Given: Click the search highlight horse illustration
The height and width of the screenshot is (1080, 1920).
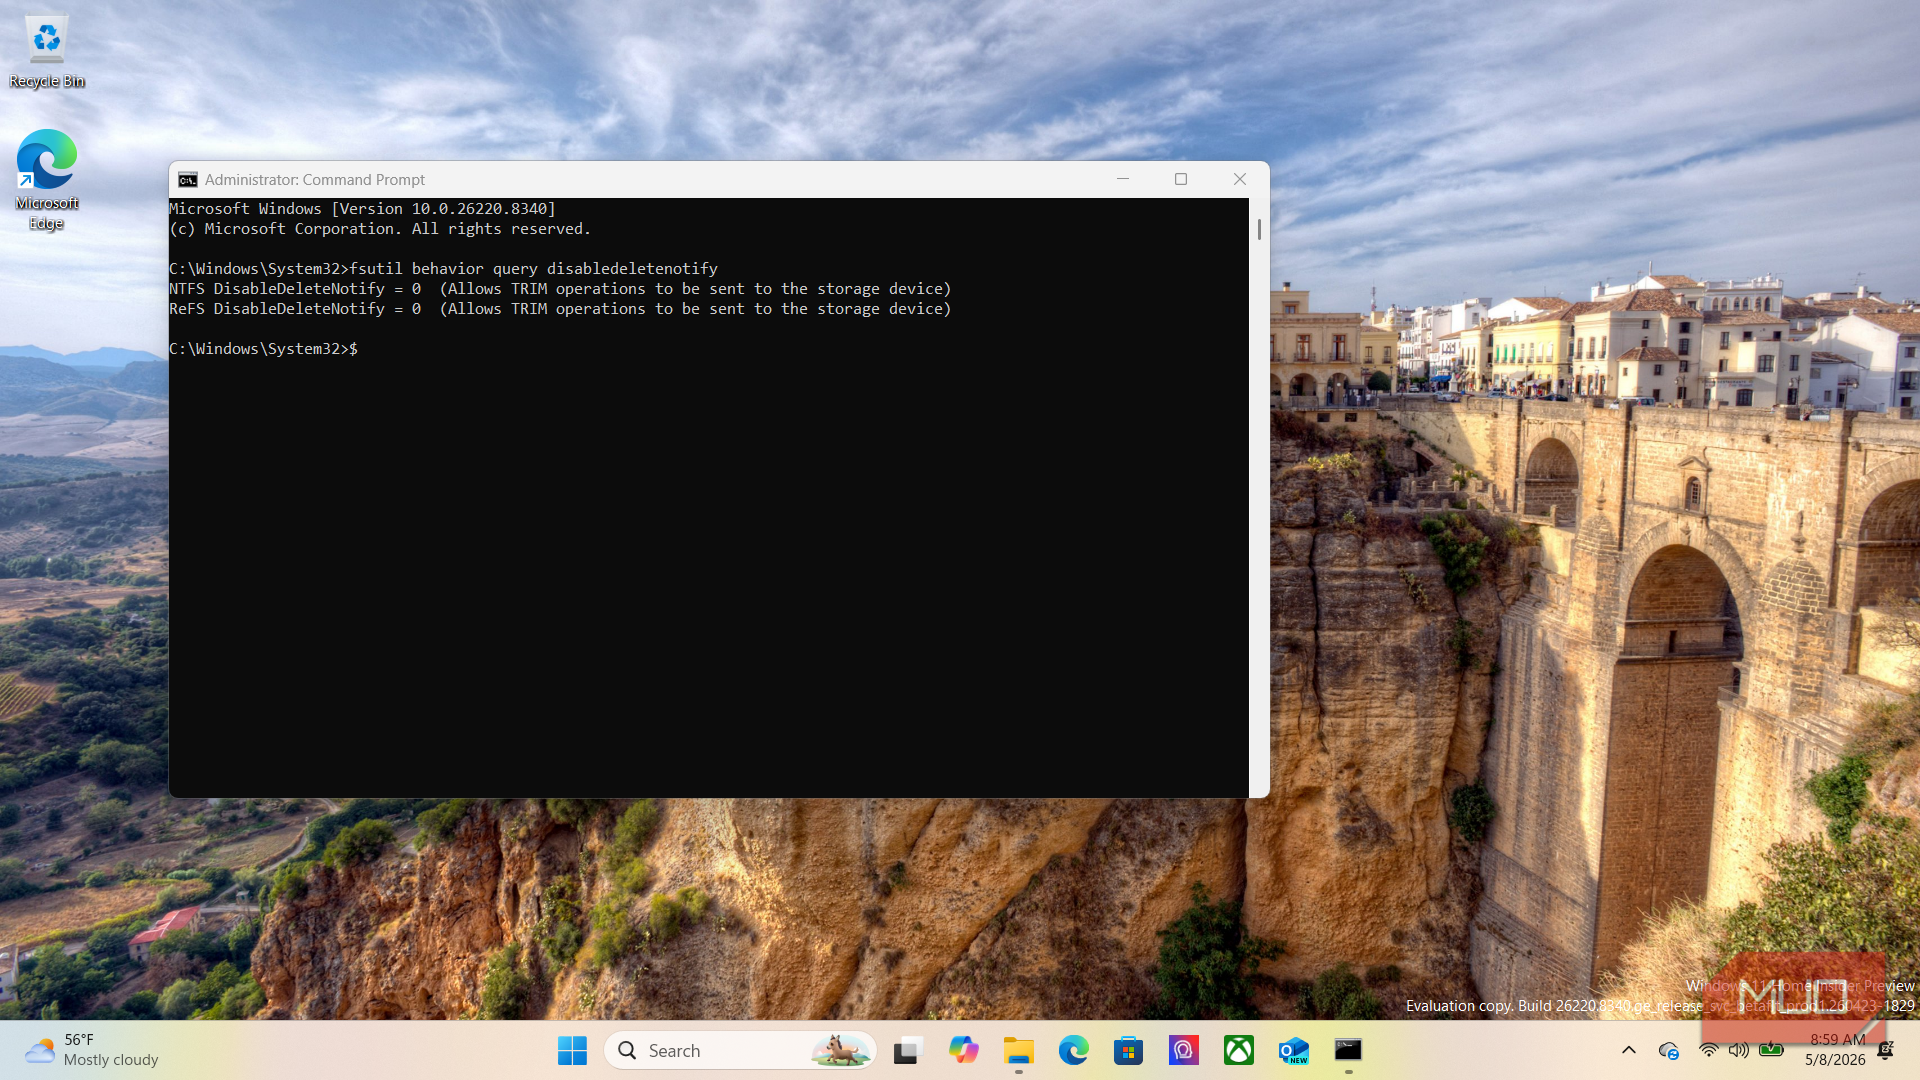Looking at the screenshot, I should click(x=840, y=1050).
